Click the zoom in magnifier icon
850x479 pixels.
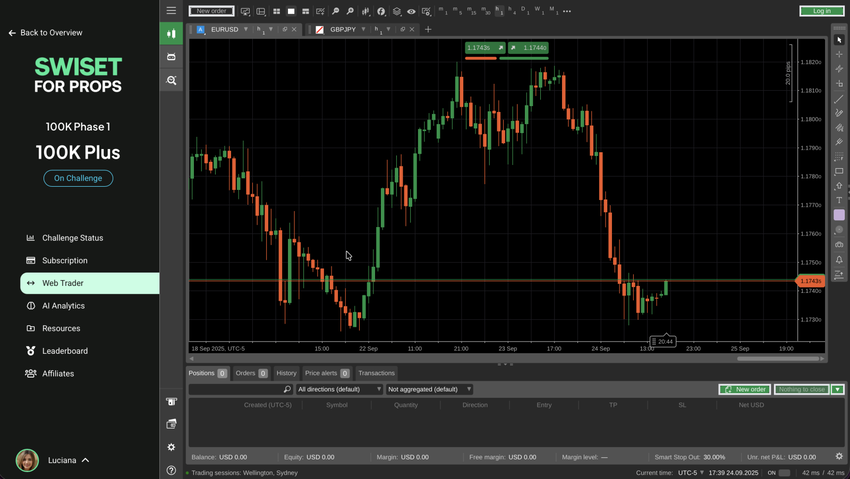pyautogui.click(x=336, y=11)
